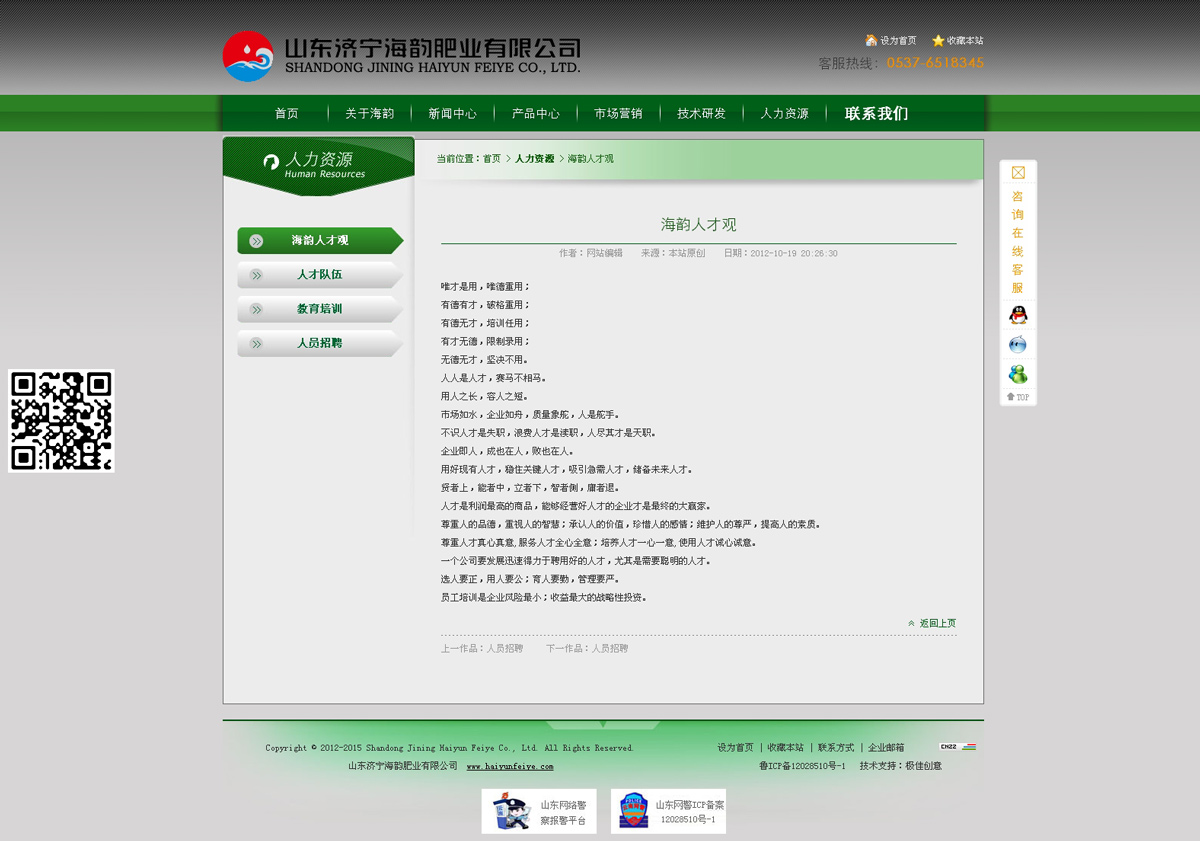This screenshot has width=1200, height=841.
Task: Jump back up with the TOP arrow
Action: 1018,397
